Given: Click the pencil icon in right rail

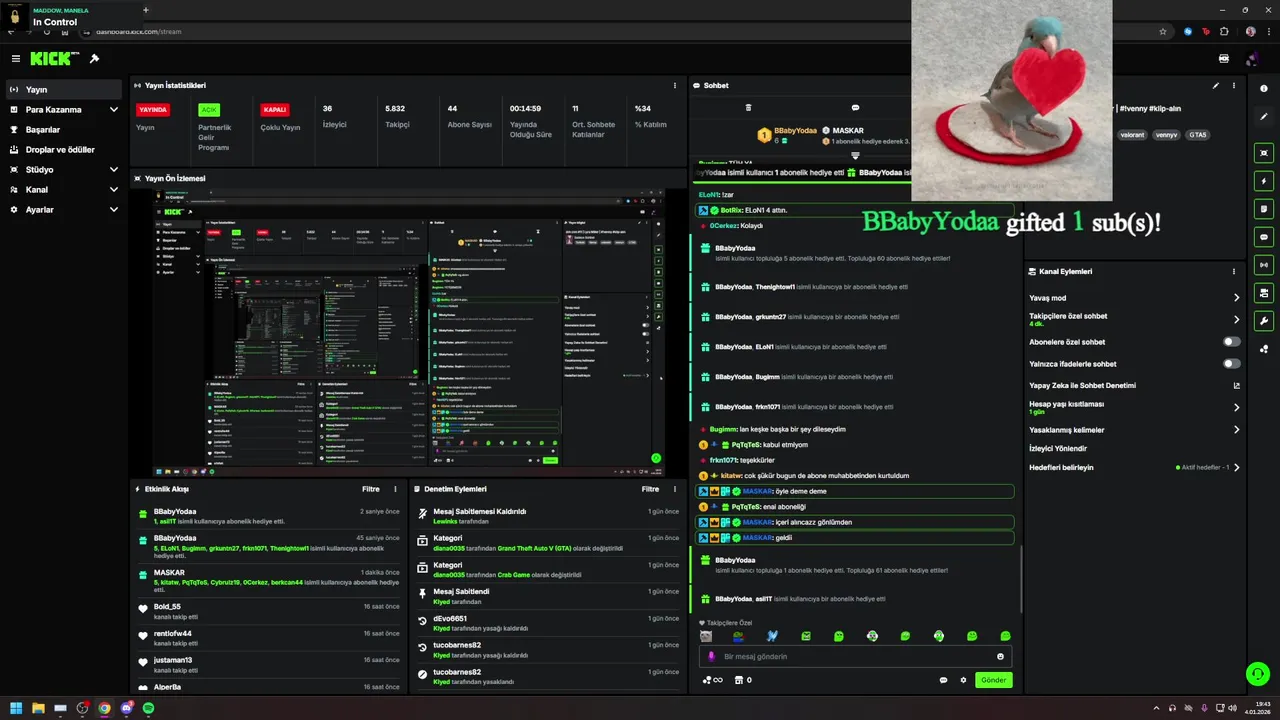Looking at the screenshot, I should point(1264,117).
